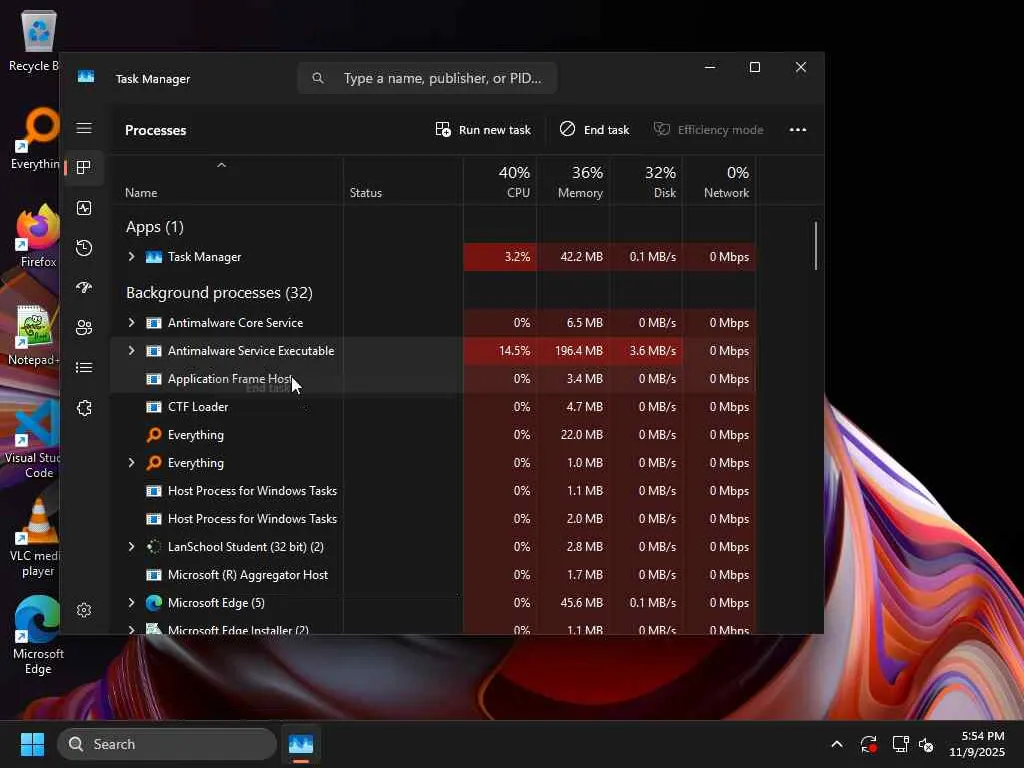Viewport: 1024px width, 768px height.
Task: Open the Firefox desktop shortcut
Action: tap(37, 236)
